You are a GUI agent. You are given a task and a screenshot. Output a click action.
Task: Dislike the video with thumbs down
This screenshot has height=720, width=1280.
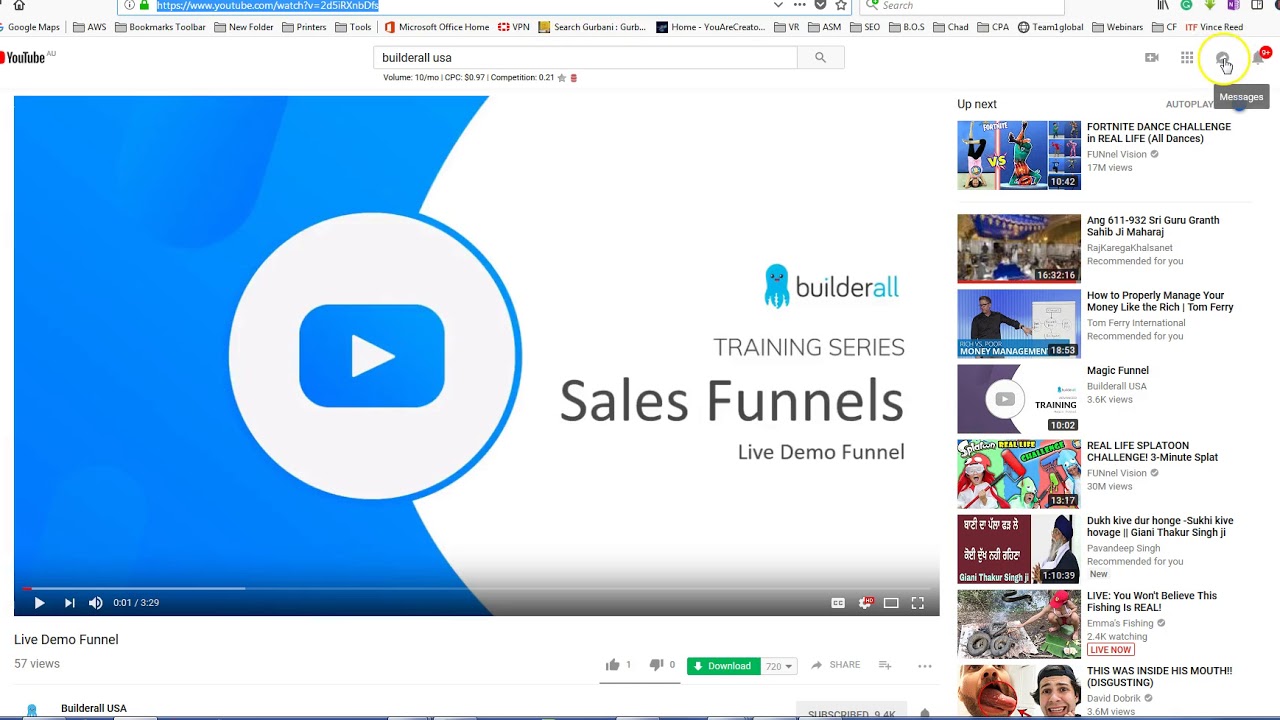pyautogui.click(x=656, y=665)
